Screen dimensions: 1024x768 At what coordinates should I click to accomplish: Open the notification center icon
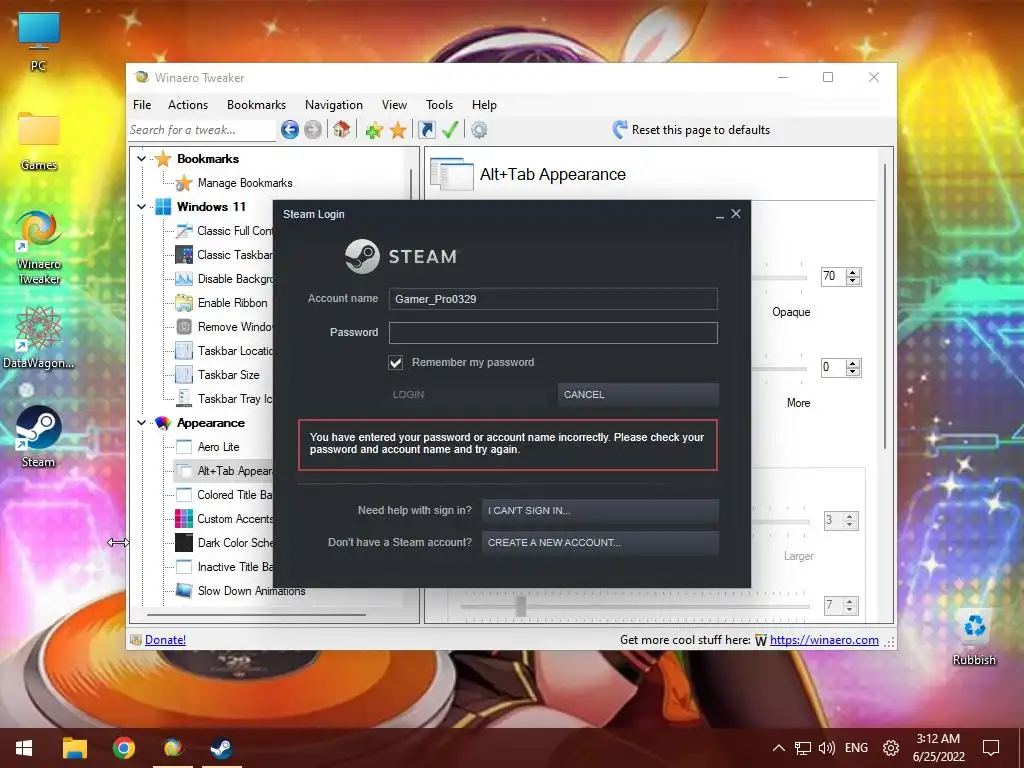point(991,748)
